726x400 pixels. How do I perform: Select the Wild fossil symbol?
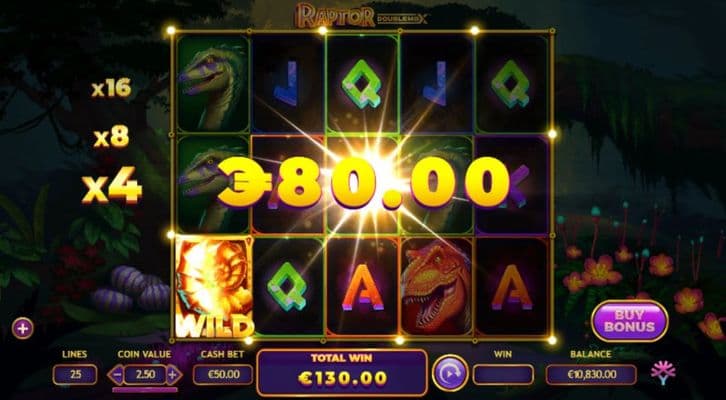214,287
